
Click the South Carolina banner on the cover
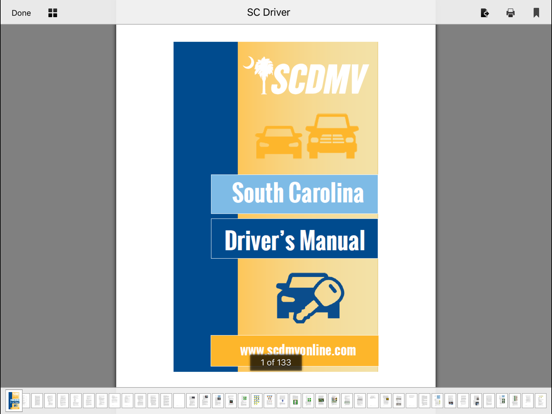[x=294, y=194]
